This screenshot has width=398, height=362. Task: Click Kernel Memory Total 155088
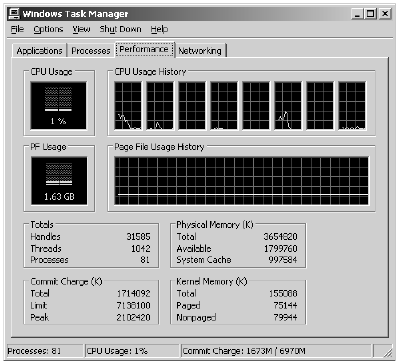(283, 293)
